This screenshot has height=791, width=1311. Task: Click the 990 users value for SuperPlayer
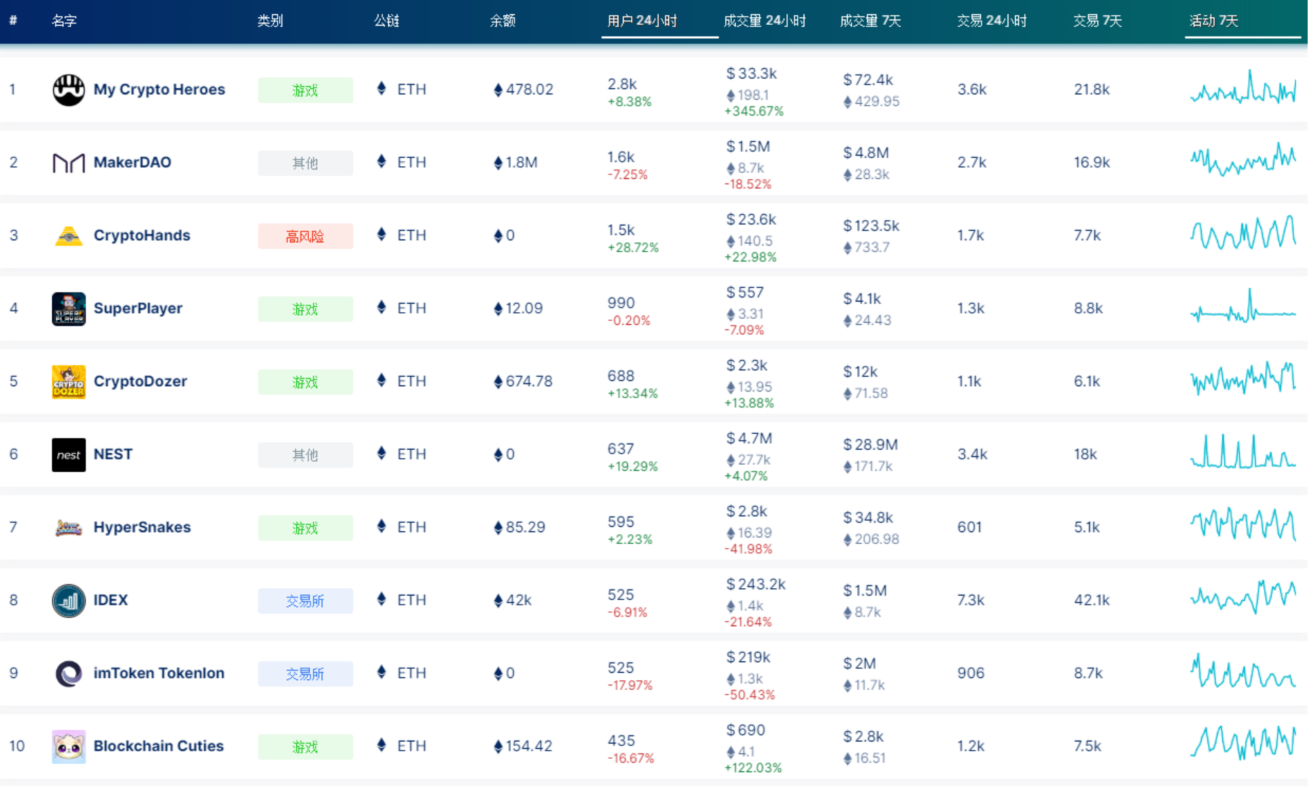pyautogui.click(x=621, y=304)
